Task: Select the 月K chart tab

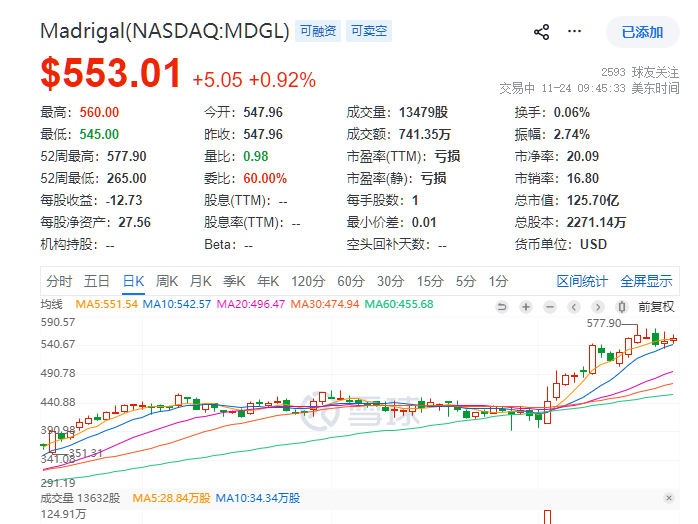Action: click(x=201, y=281)
